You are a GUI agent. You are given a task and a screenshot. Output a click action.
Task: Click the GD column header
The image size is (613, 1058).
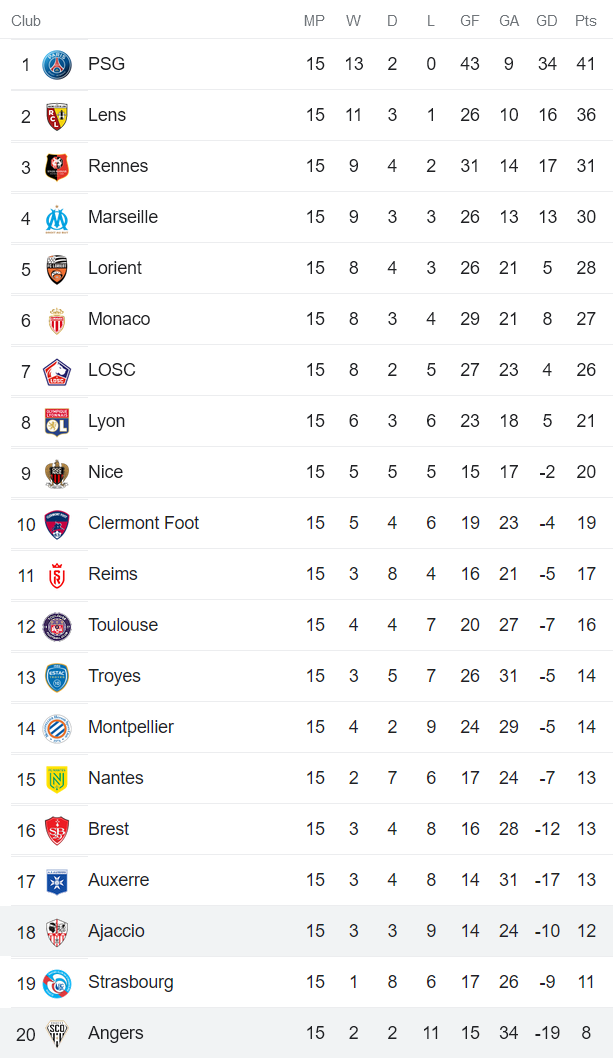pyautogui.click(x=547, y=21)
